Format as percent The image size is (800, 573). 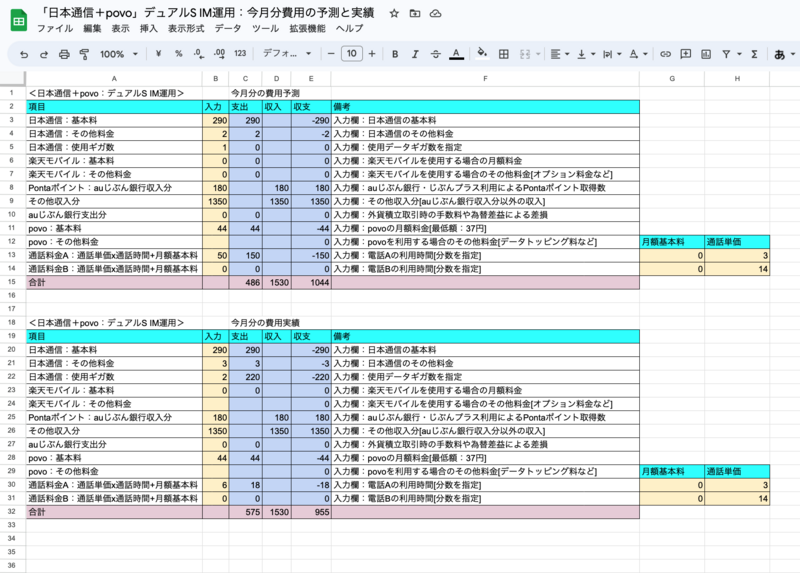[x=179, y=54]
